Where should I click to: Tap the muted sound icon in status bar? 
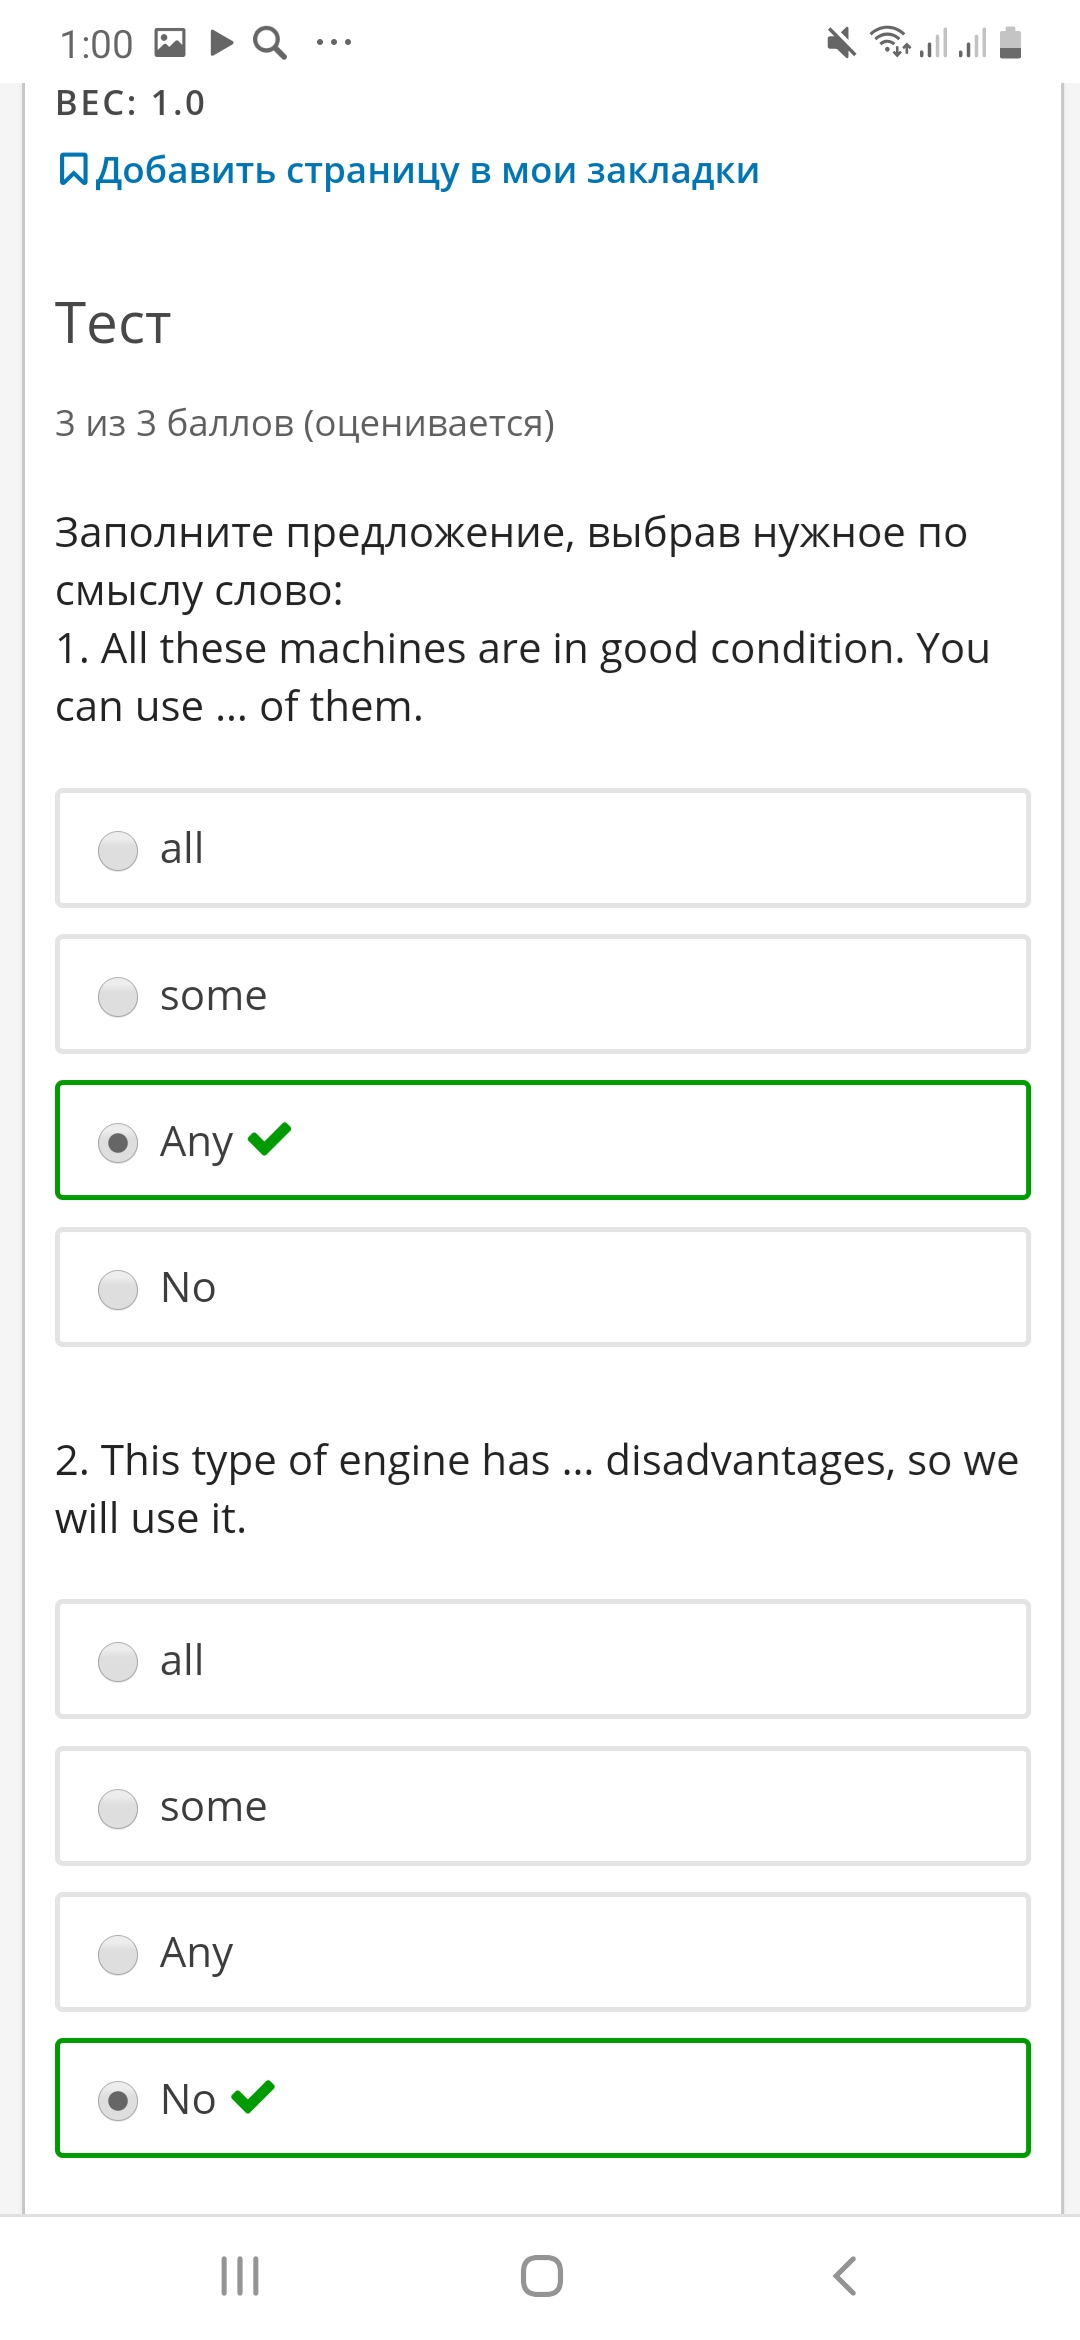click(x=842, y=42)
